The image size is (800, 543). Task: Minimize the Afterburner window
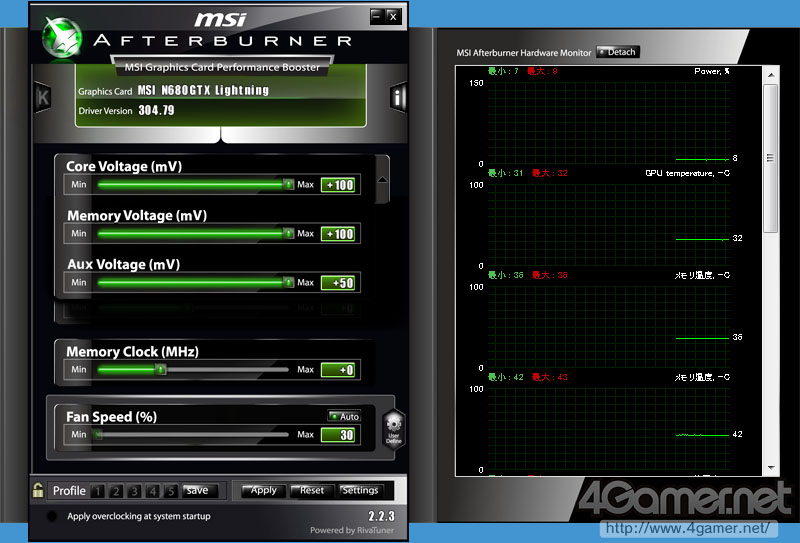(376, 16)
